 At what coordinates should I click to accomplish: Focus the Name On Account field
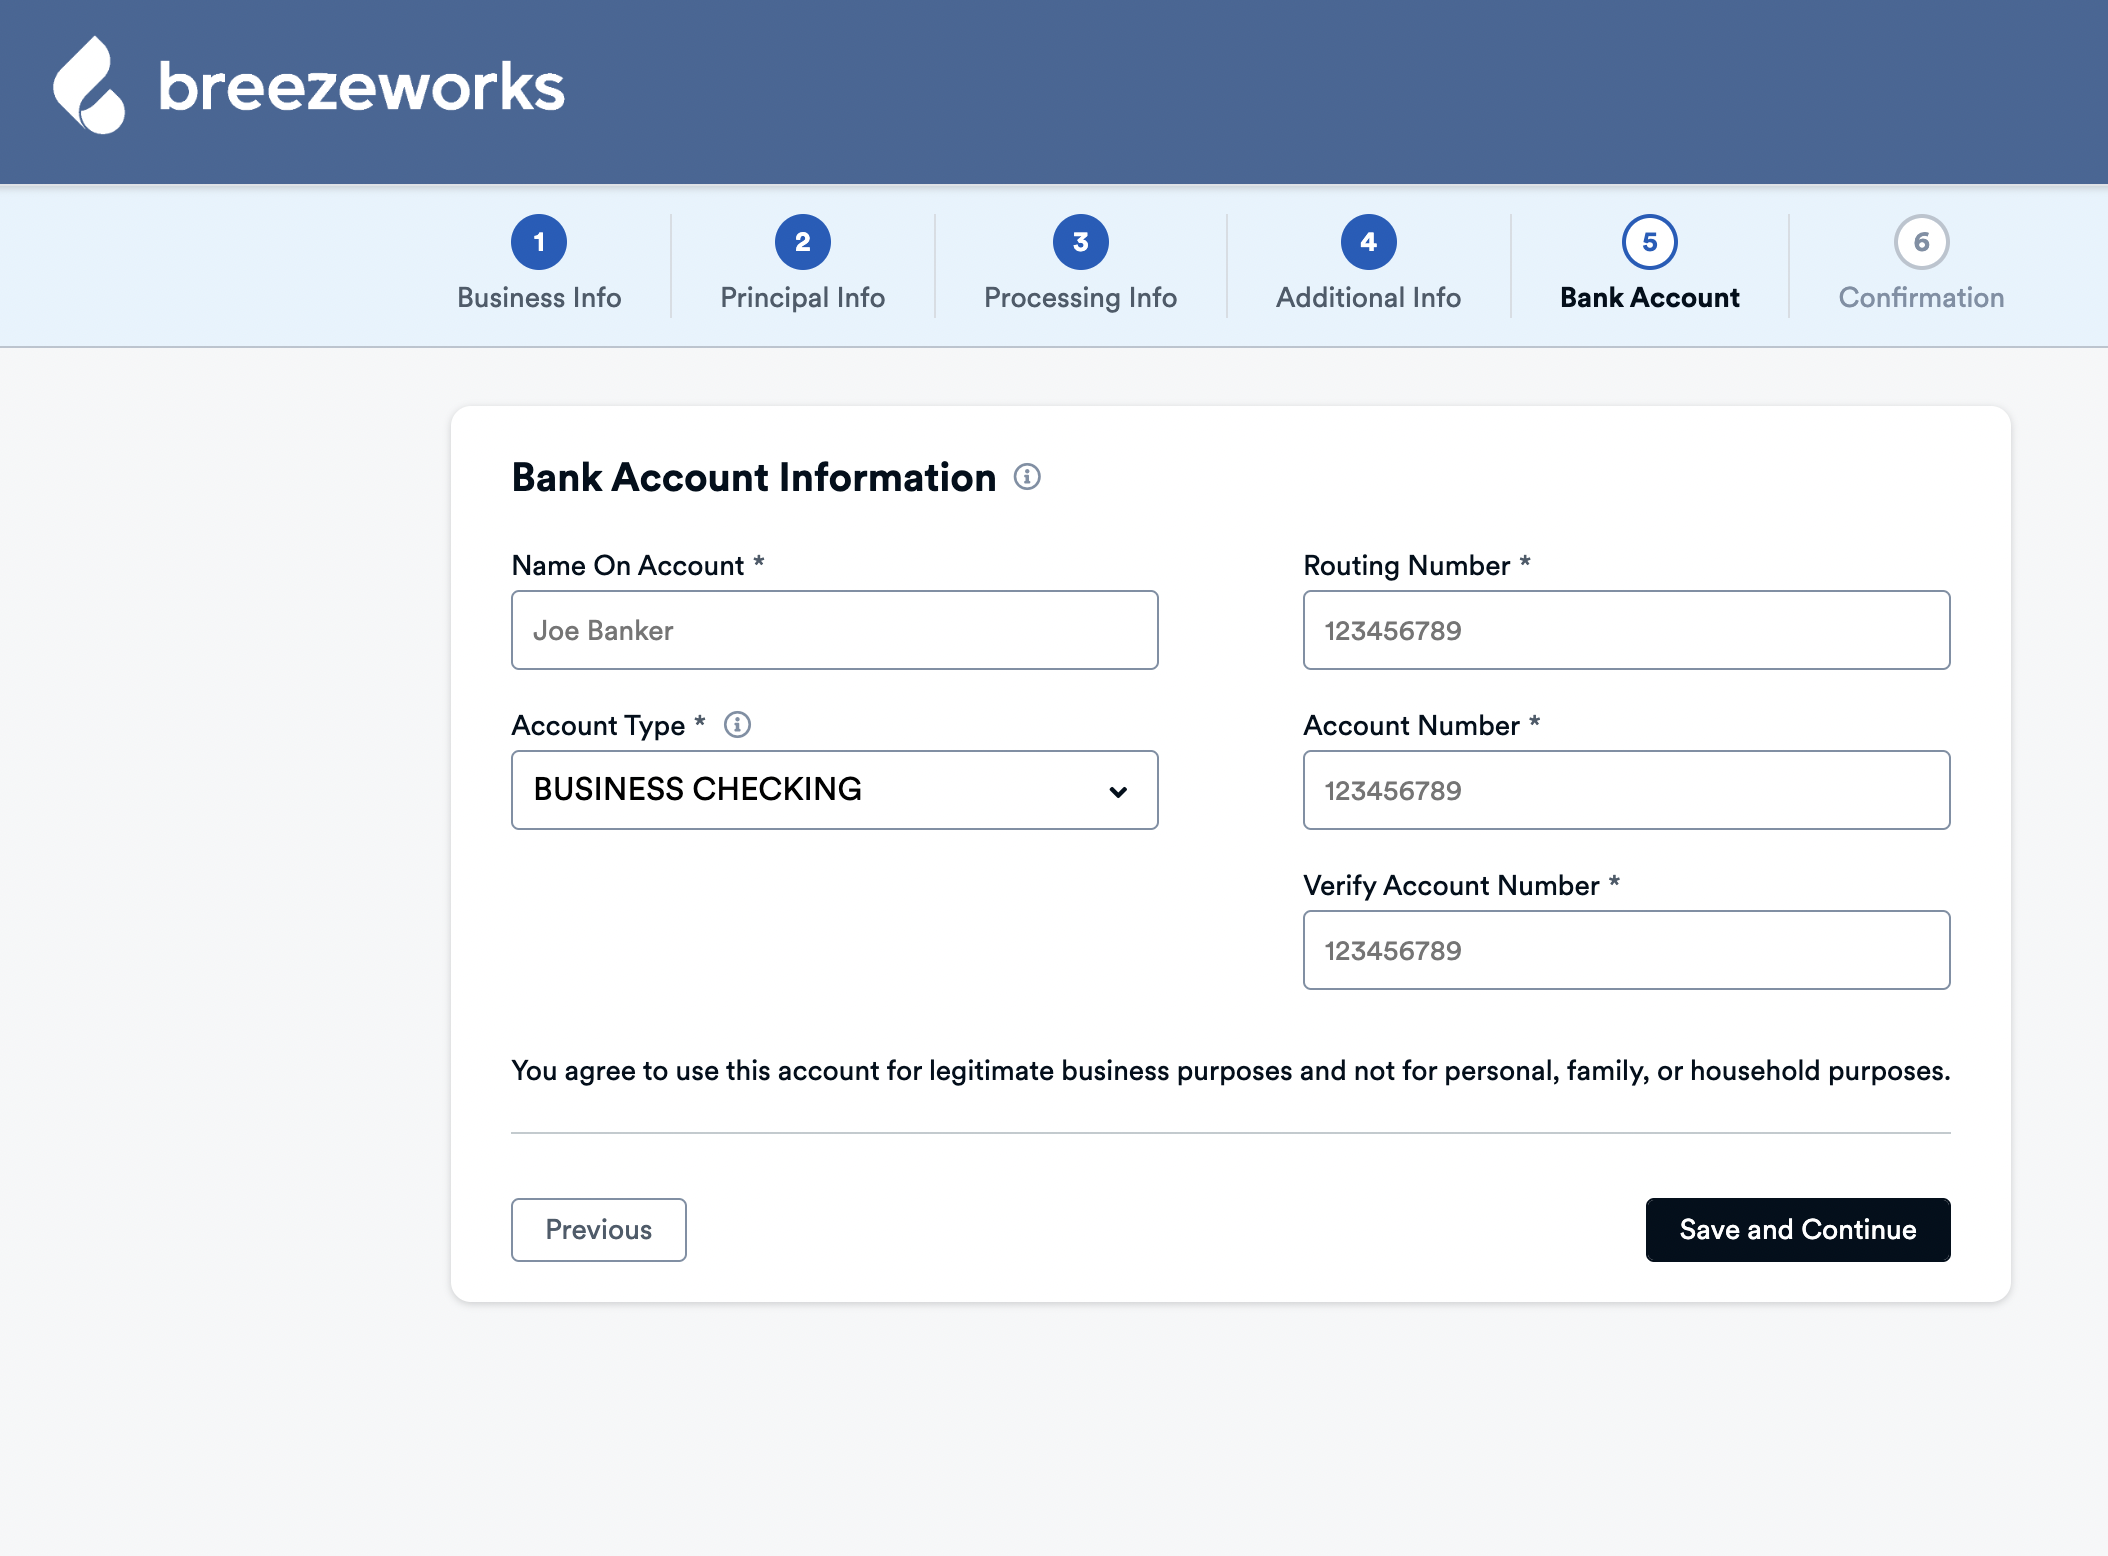[x=835, y=630]
